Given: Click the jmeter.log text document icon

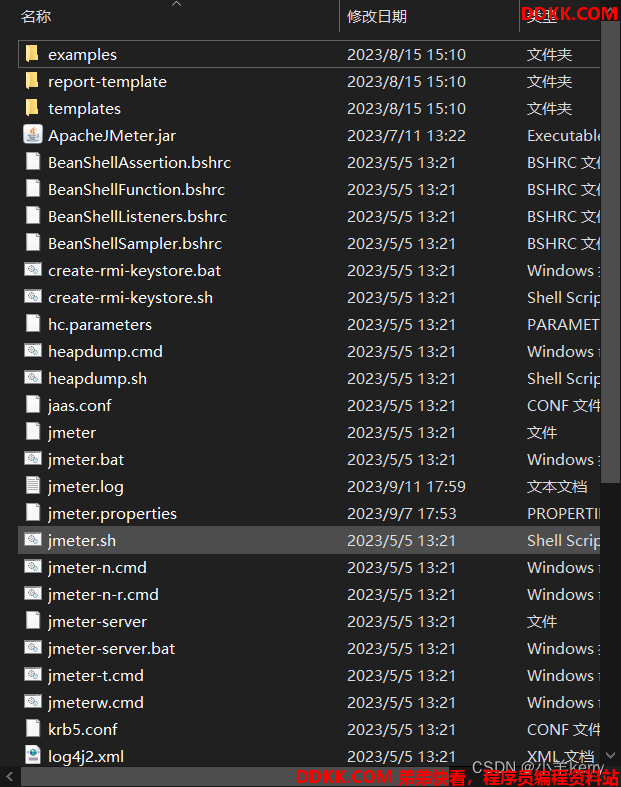Looking at the screenshot, I should pyautogui.click(x=33, y=486).
